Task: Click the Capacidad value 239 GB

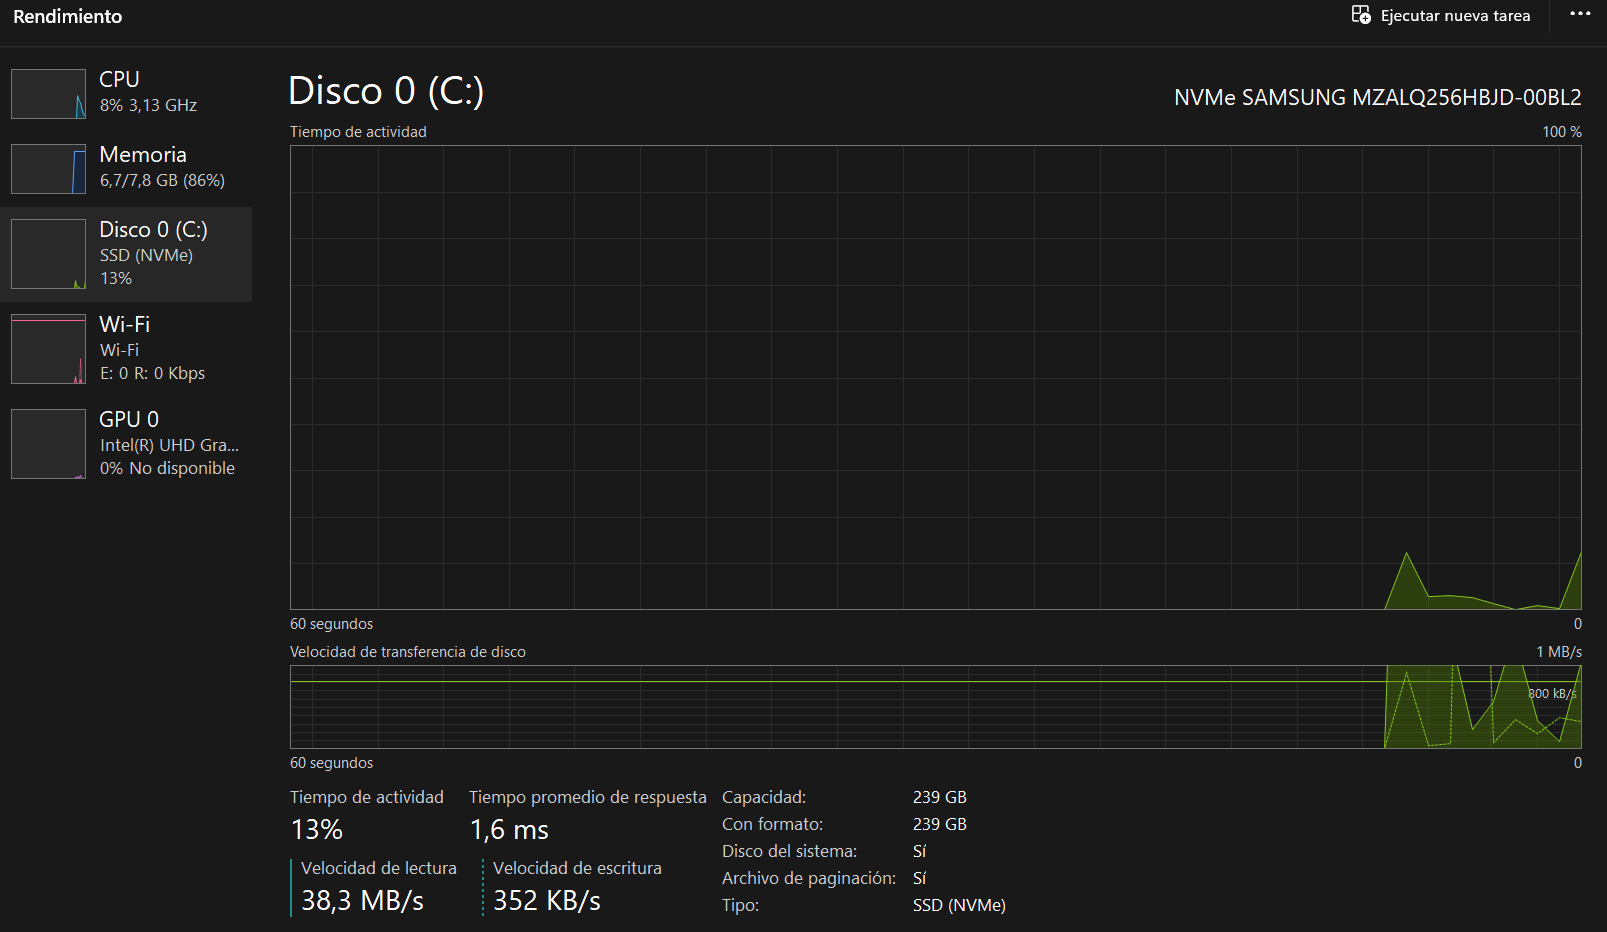Action: pos(940,797)
